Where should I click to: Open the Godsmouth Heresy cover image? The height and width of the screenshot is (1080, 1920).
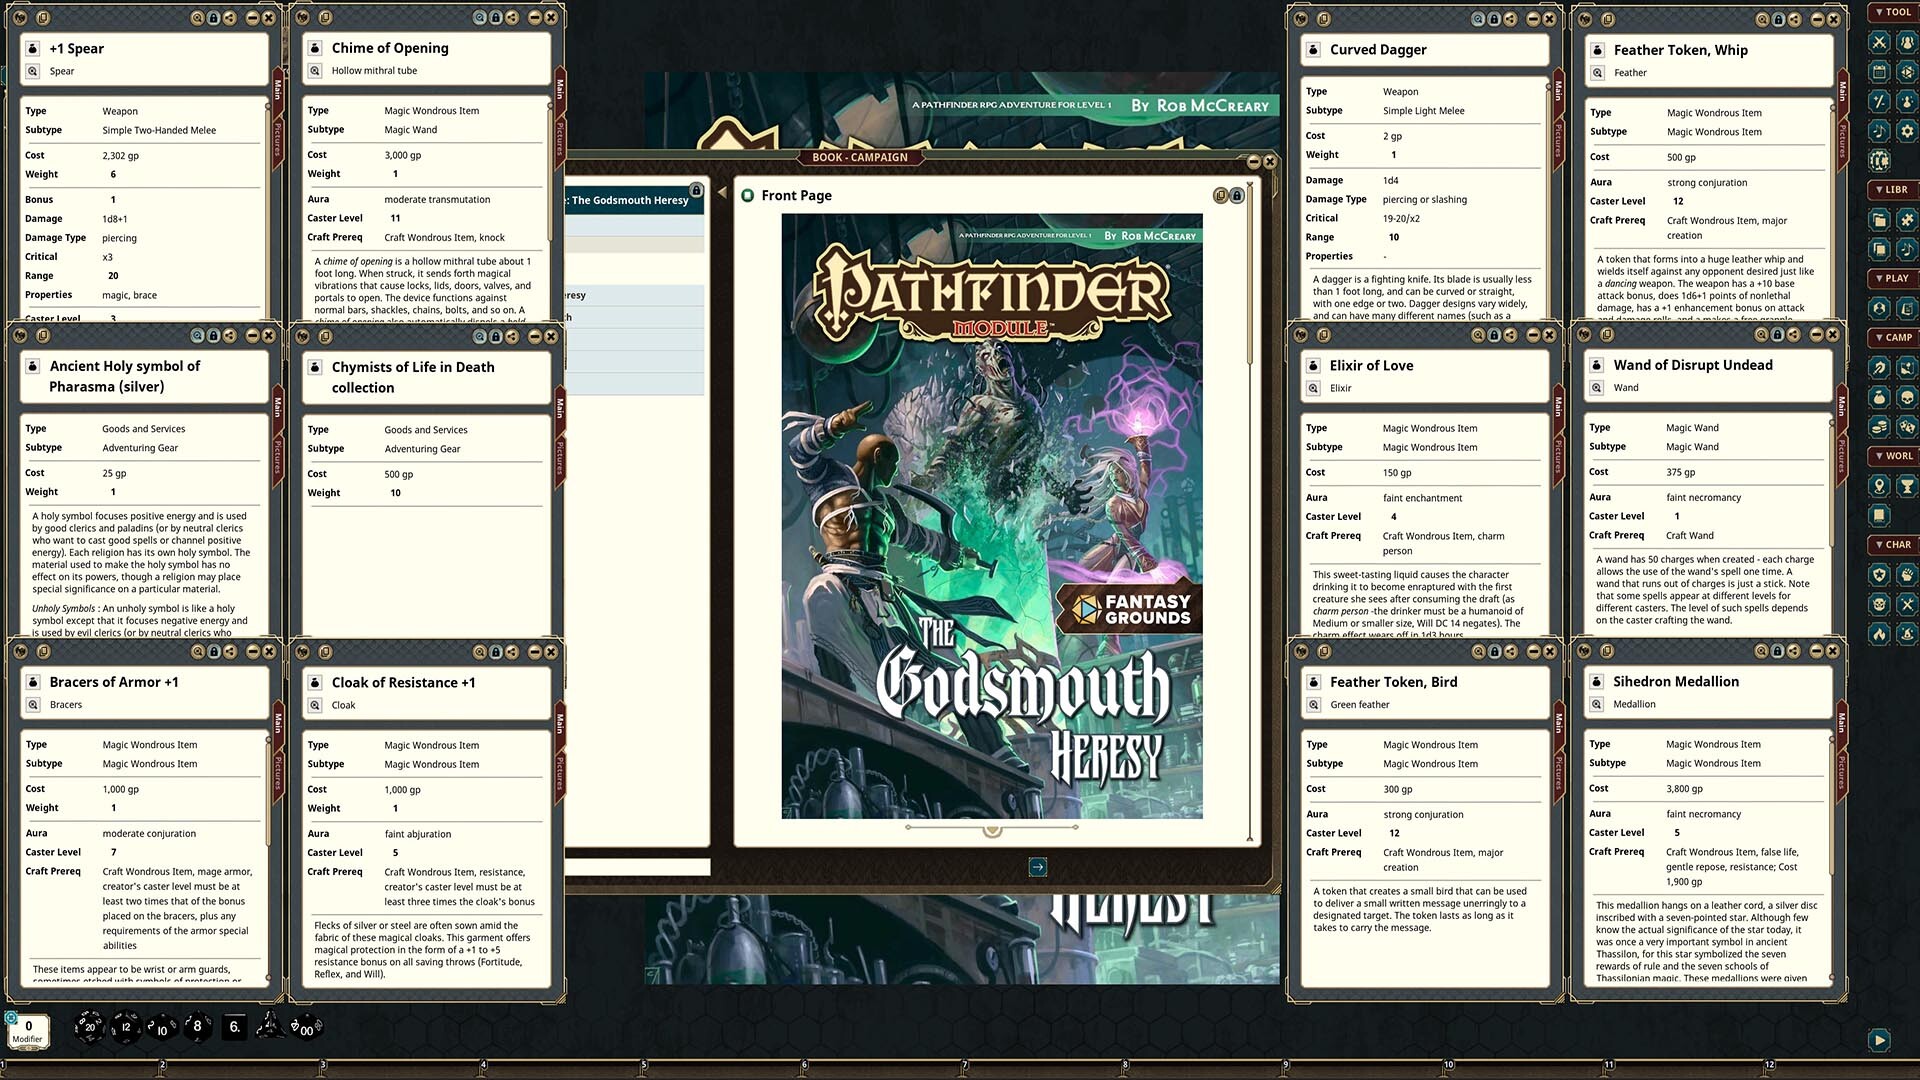click(992, 516)
